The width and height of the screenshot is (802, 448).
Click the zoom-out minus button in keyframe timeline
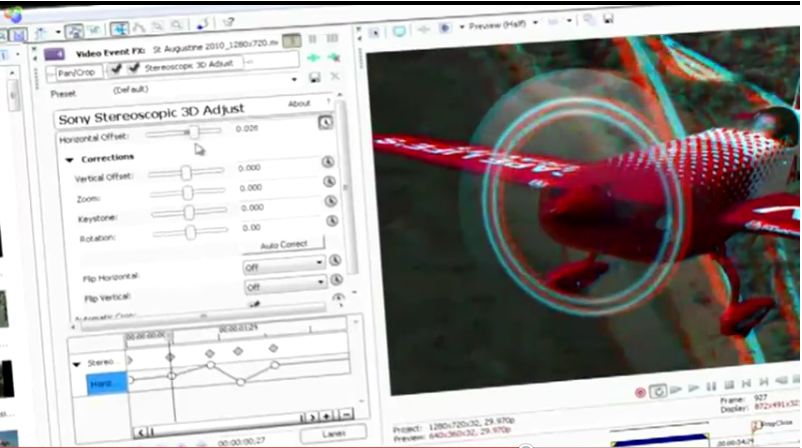345,415
